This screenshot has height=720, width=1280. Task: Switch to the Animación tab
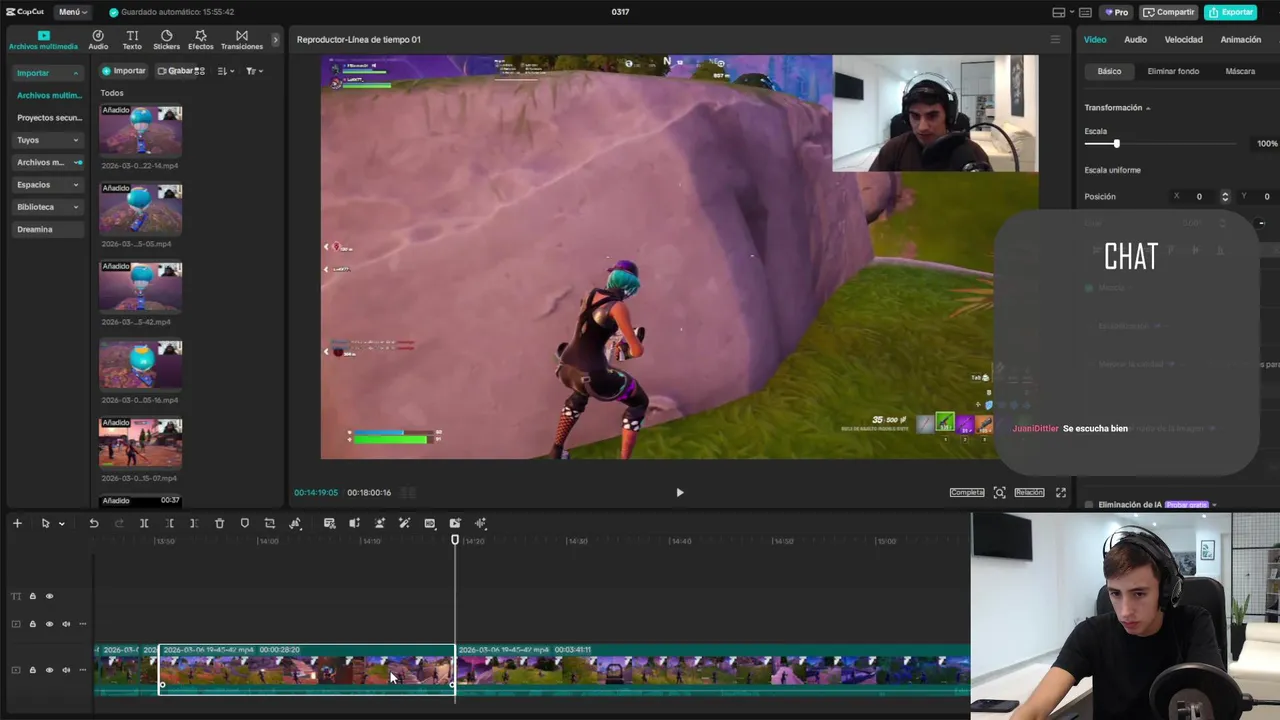click(x=1240, y=39)
